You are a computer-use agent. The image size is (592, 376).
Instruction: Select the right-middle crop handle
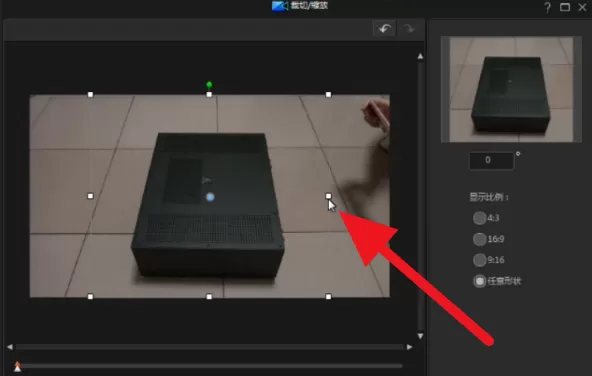tap(328, 196)
